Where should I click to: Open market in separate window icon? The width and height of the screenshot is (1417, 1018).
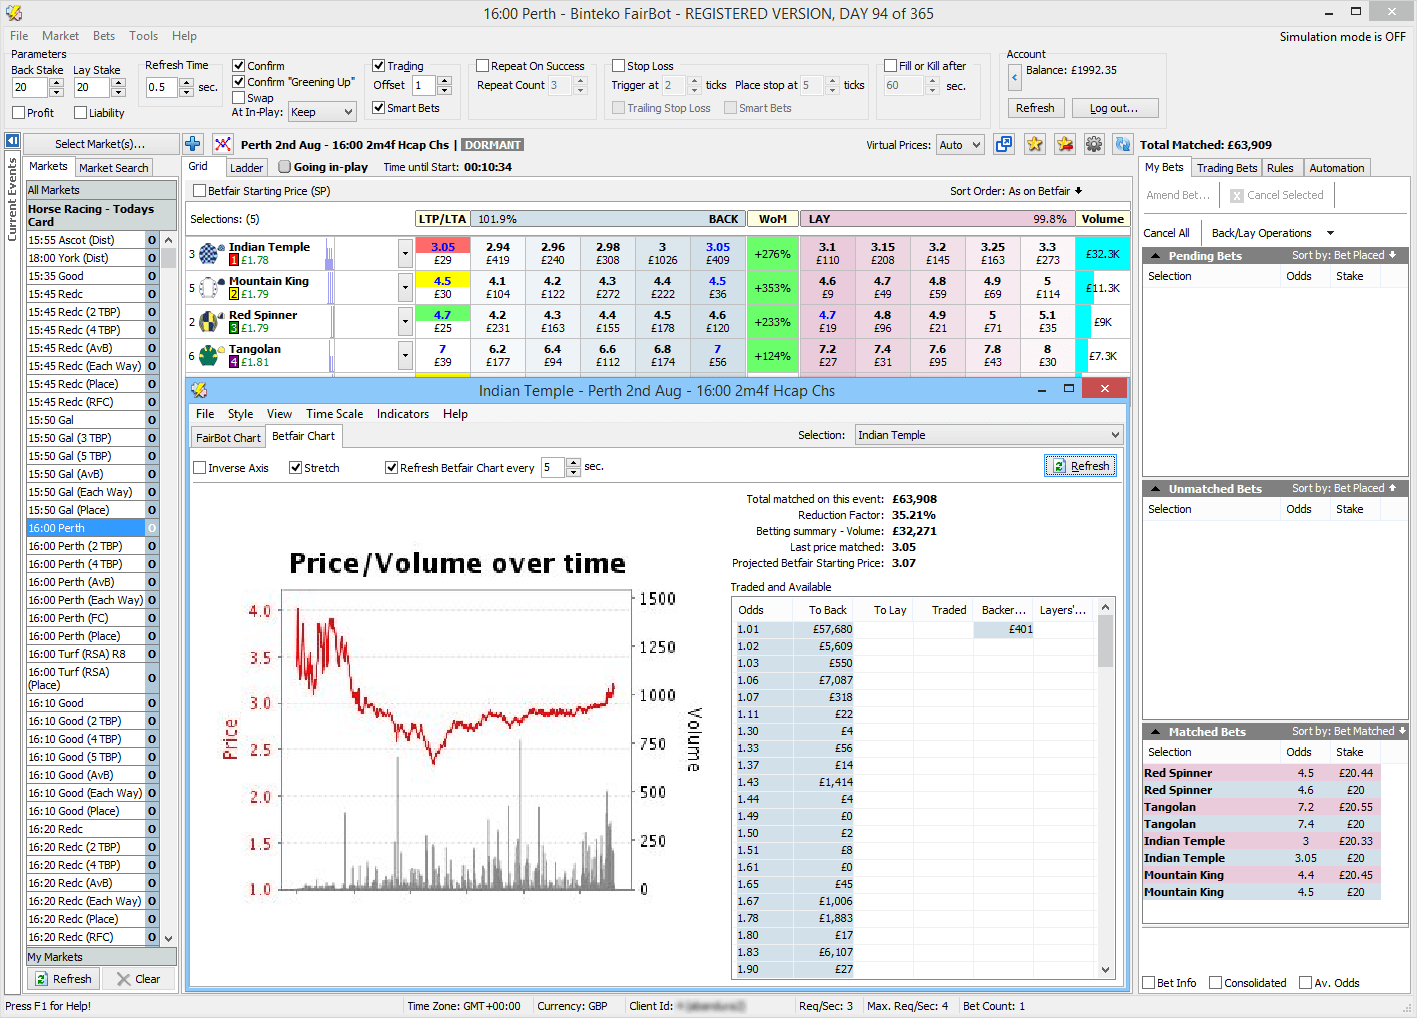pos(1003,144)
